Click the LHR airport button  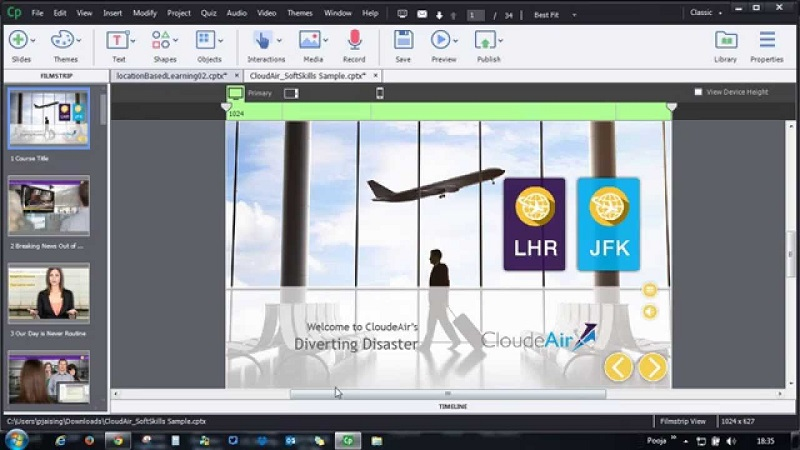tap(534, 224)
